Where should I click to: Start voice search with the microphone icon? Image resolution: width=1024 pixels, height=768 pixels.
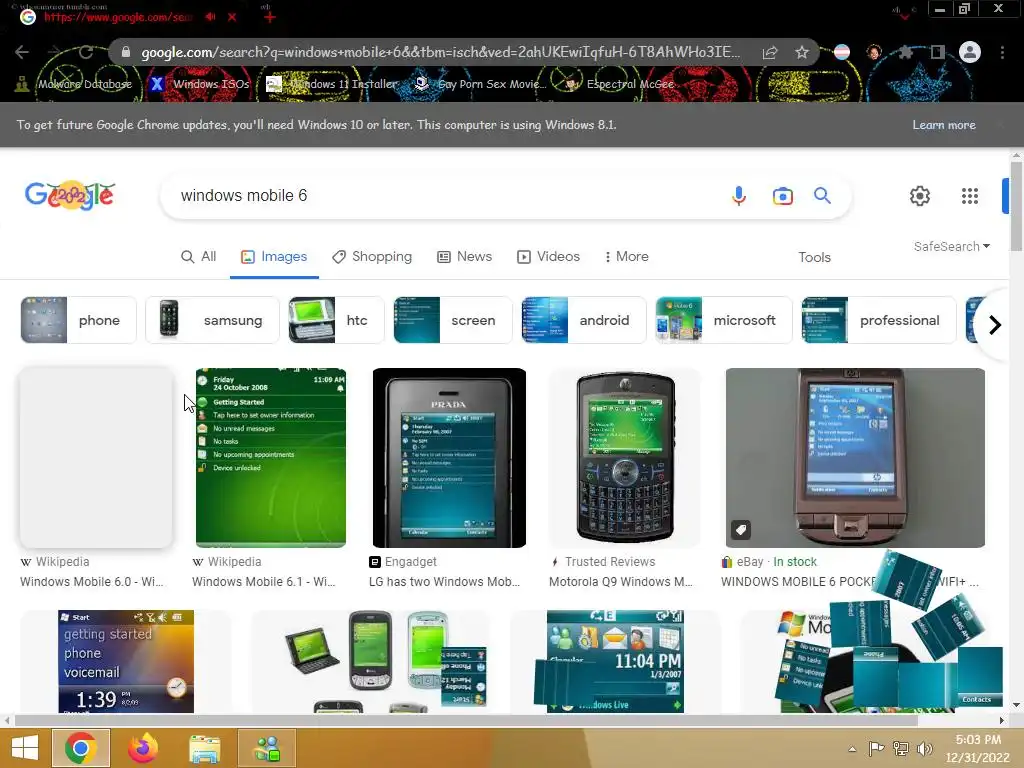(739, 196)
